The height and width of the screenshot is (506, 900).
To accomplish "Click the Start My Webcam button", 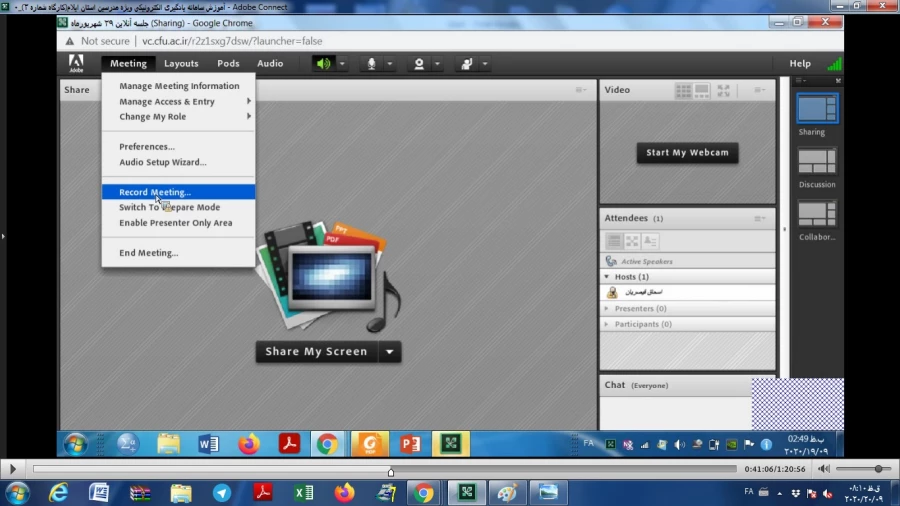I will tap(687, 153).
